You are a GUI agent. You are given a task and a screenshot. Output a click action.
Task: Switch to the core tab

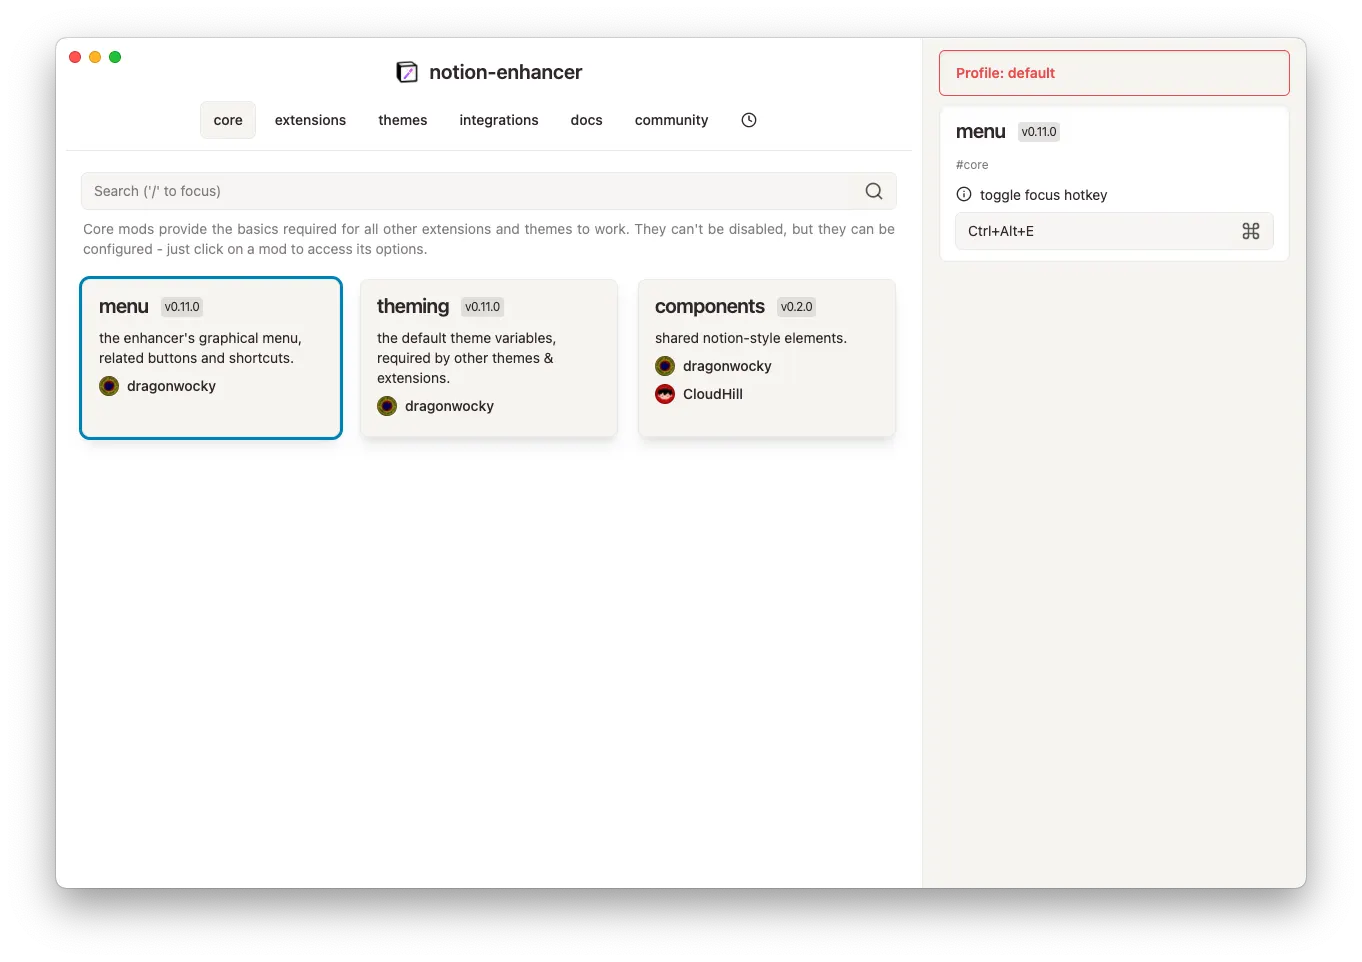pyautogui.click(x=228, y=120)
